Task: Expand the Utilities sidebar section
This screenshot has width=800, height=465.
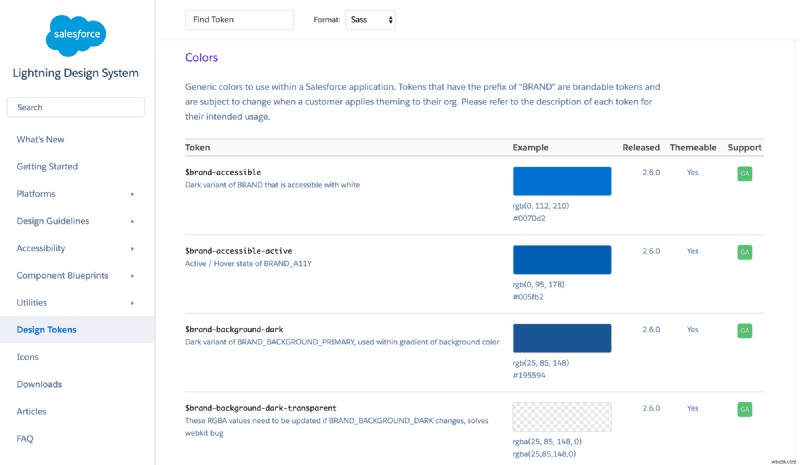Action: point(132,302)
